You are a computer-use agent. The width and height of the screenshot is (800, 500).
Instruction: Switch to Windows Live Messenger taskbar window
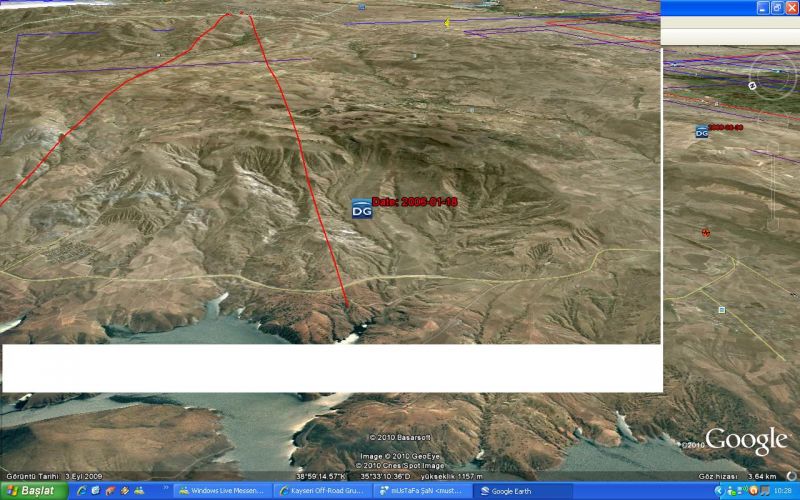point(221,491)
